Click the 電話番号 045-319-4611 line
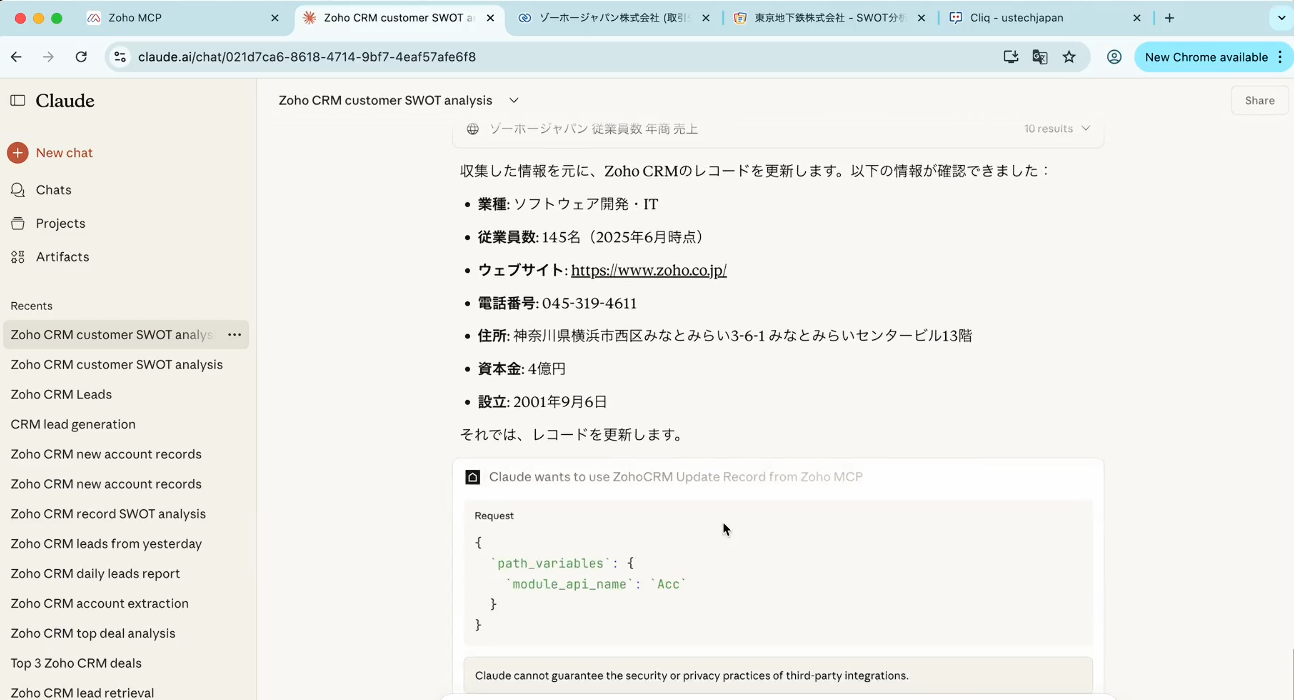Viewport: 1294px width, 700px height. (557, 303)
